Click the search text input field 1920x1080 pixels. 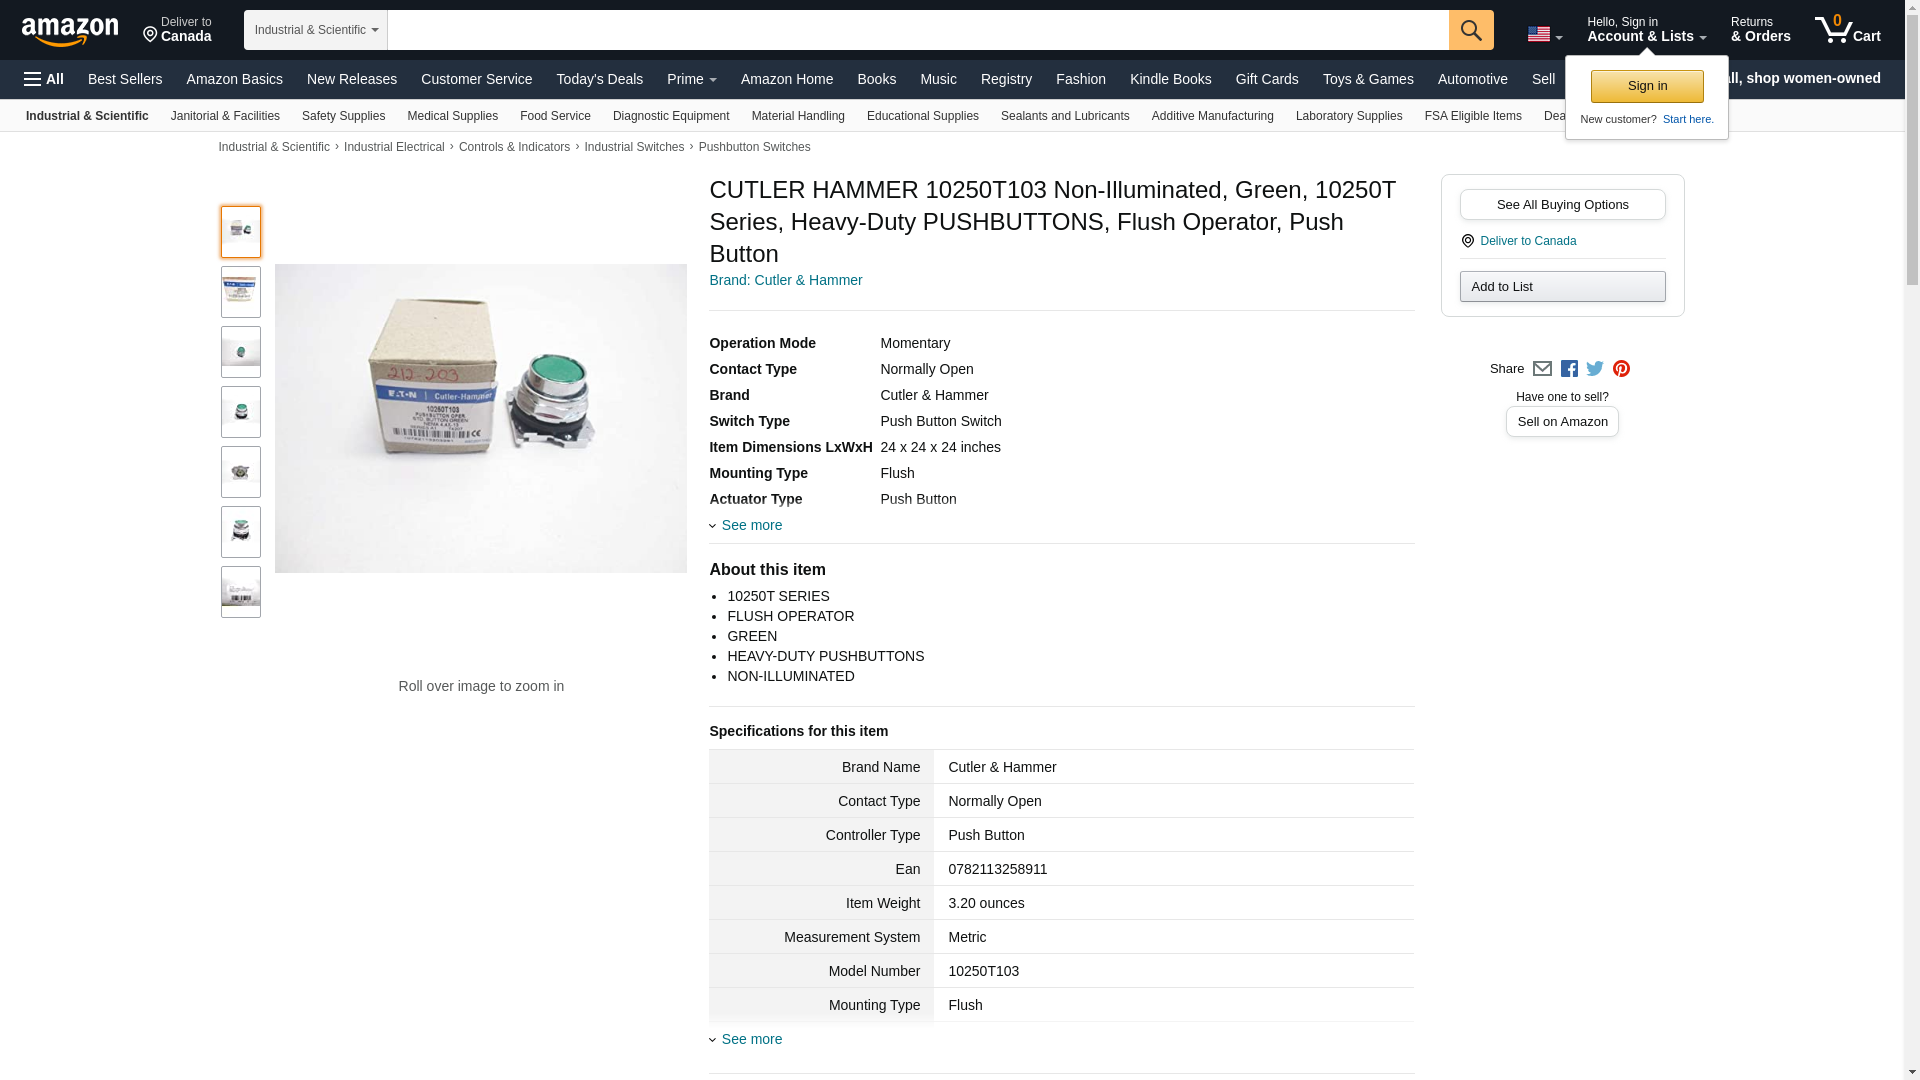pos(918,30)
